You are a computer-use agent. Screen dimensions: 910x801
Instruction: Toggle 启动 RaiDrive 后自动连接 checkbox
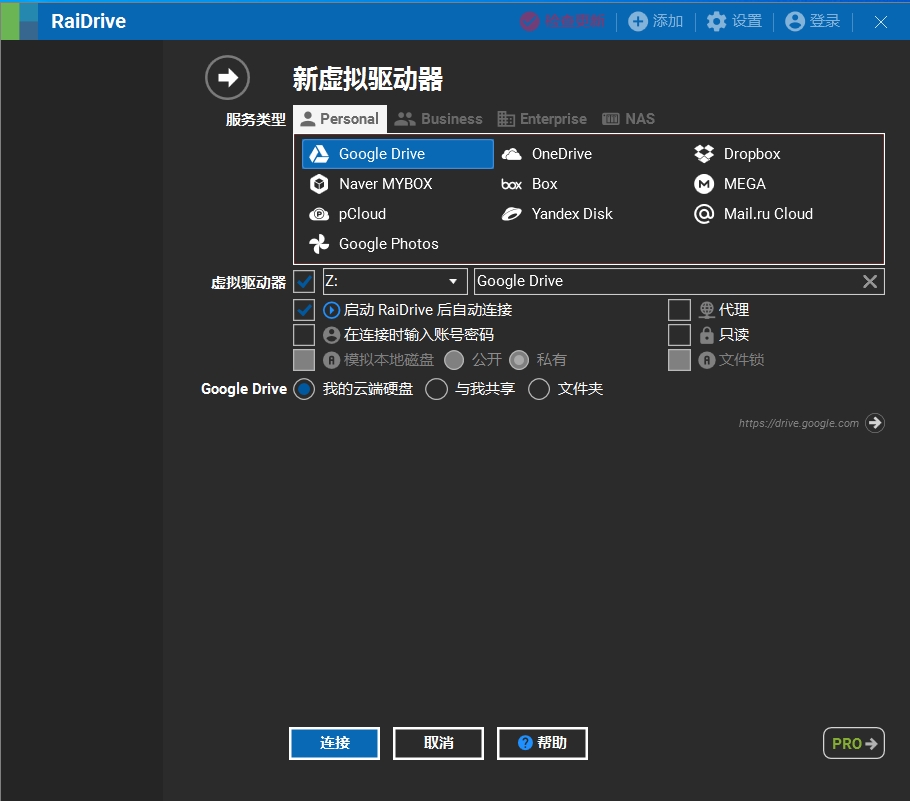click(304, 311)
